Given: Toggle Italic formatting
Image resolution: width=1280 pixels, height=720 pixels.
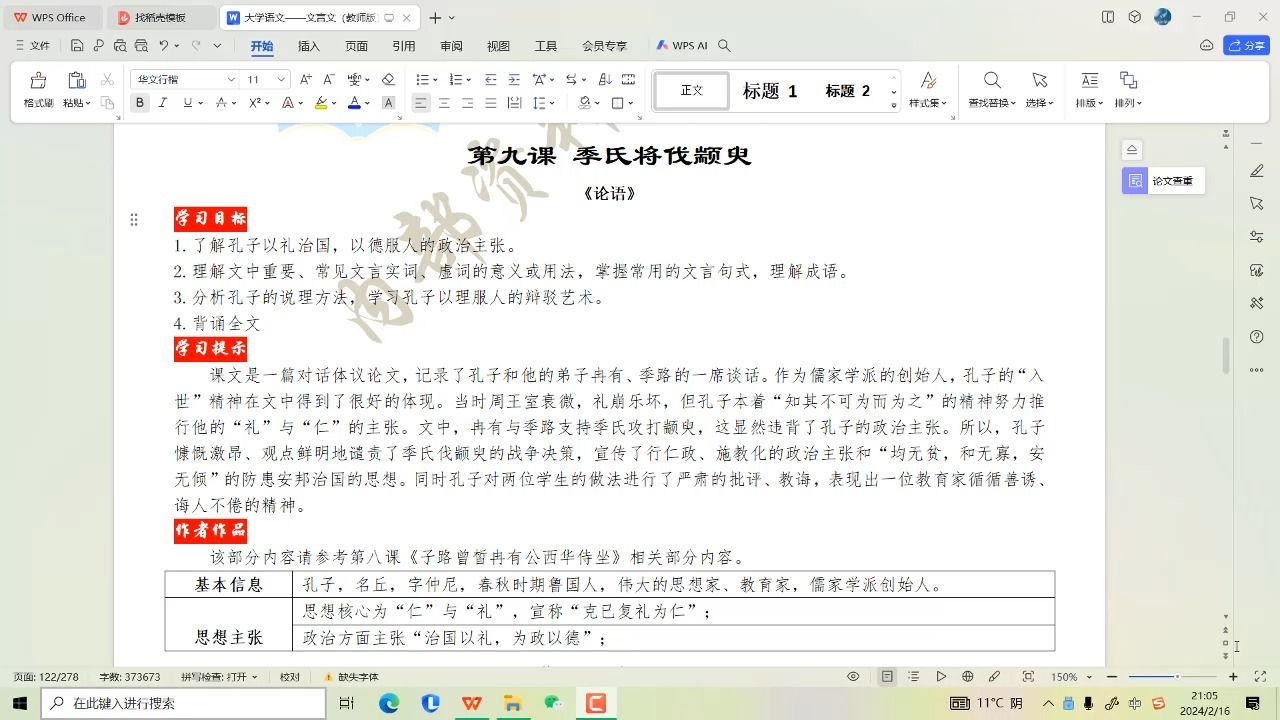Looking at the screenshot, I should 163,102.
